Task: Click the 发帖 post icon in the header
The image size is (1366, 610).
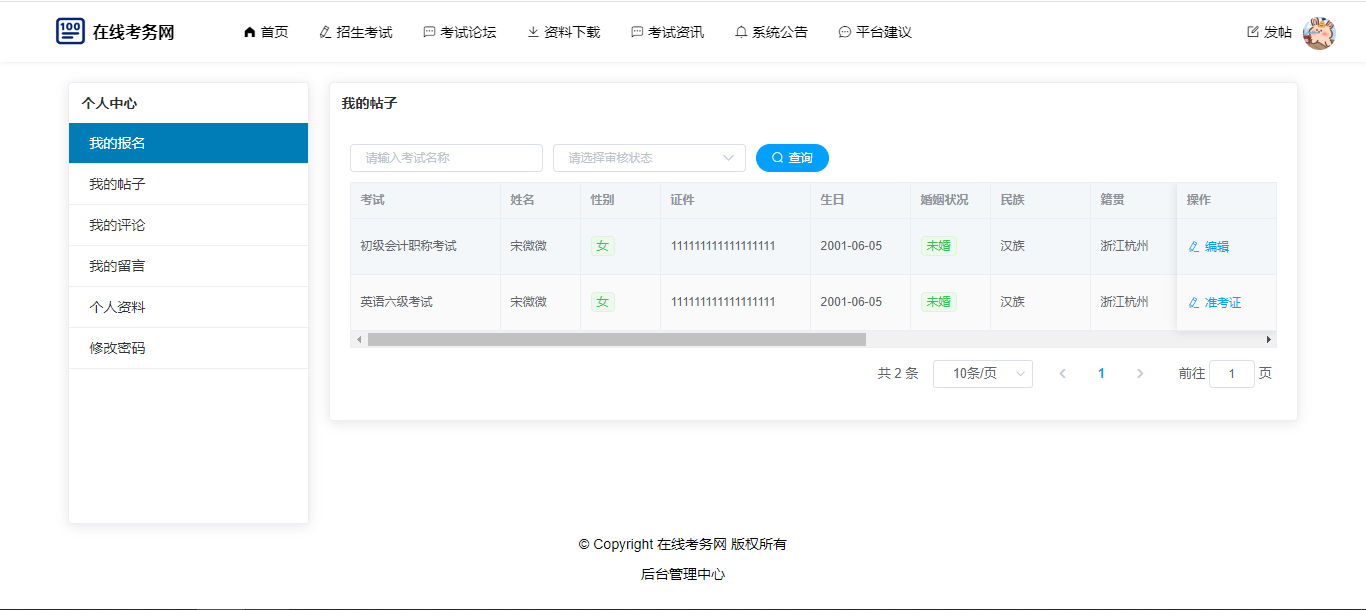Action: tap(1253, 32)
